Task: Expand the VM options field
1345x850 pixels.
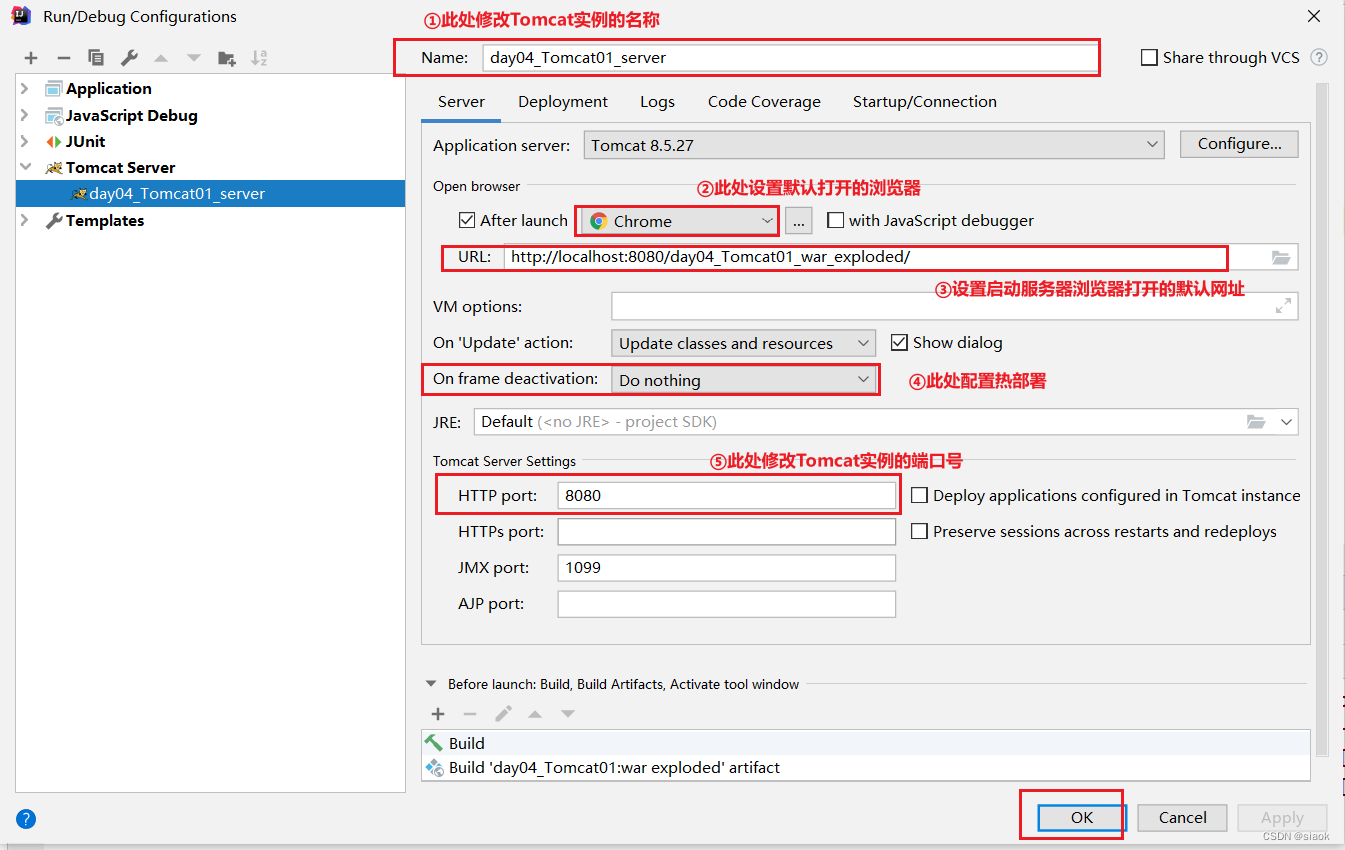Action: coord(1283,306)
